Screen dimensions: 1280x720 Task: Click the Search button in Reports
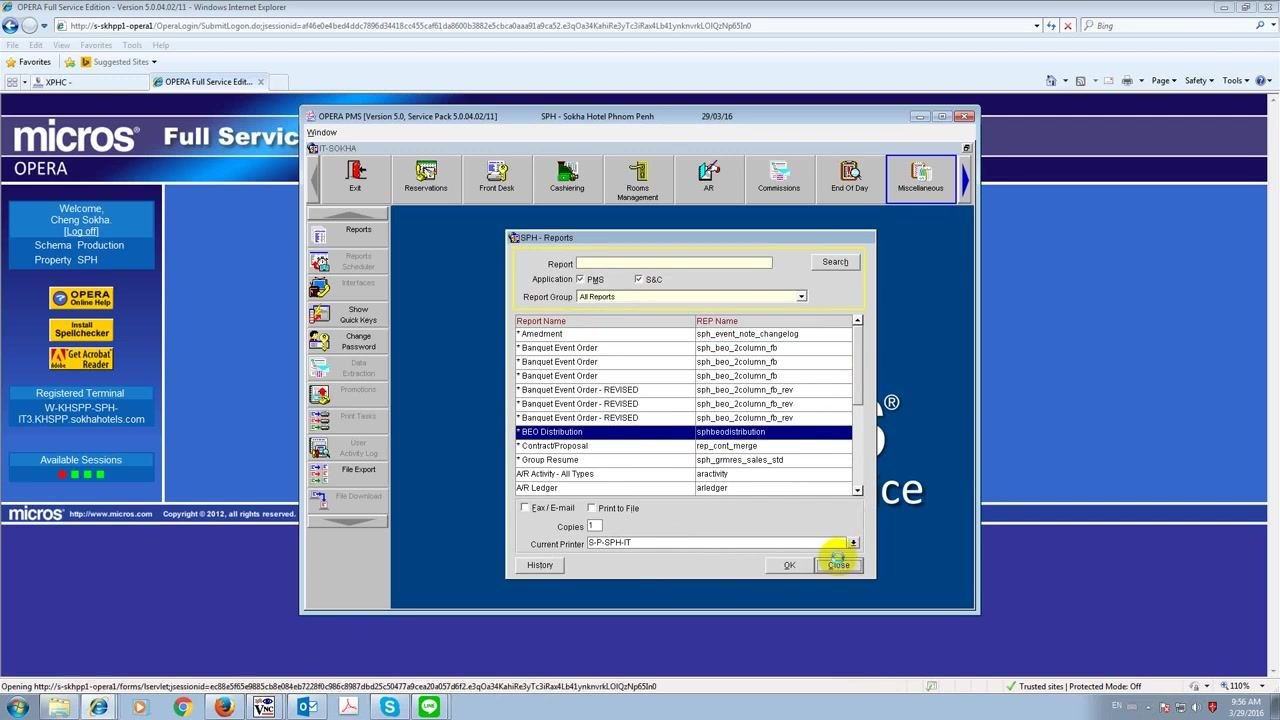coord(835,262)
